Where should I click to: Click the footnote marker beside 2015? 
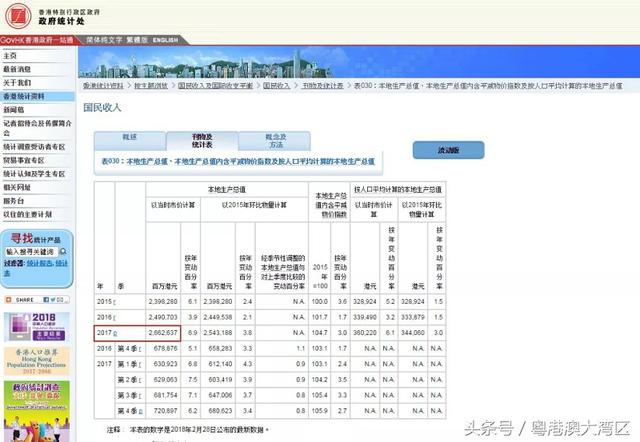115,300
